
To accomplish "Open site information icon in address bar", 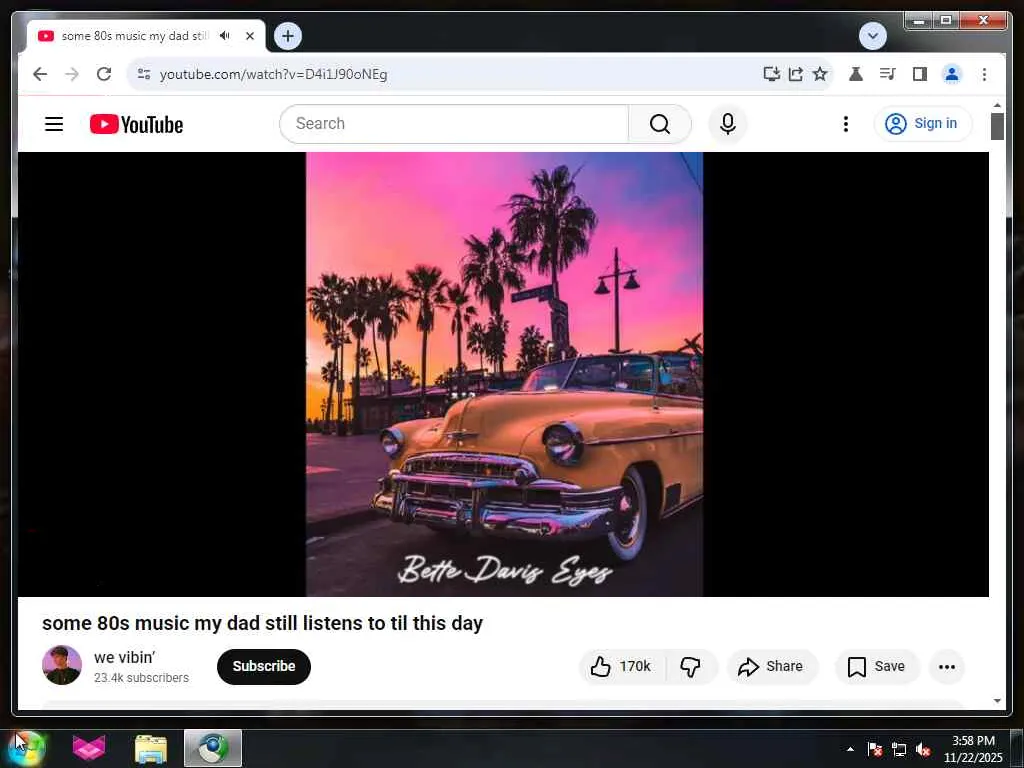I will (x=144, y=74).
